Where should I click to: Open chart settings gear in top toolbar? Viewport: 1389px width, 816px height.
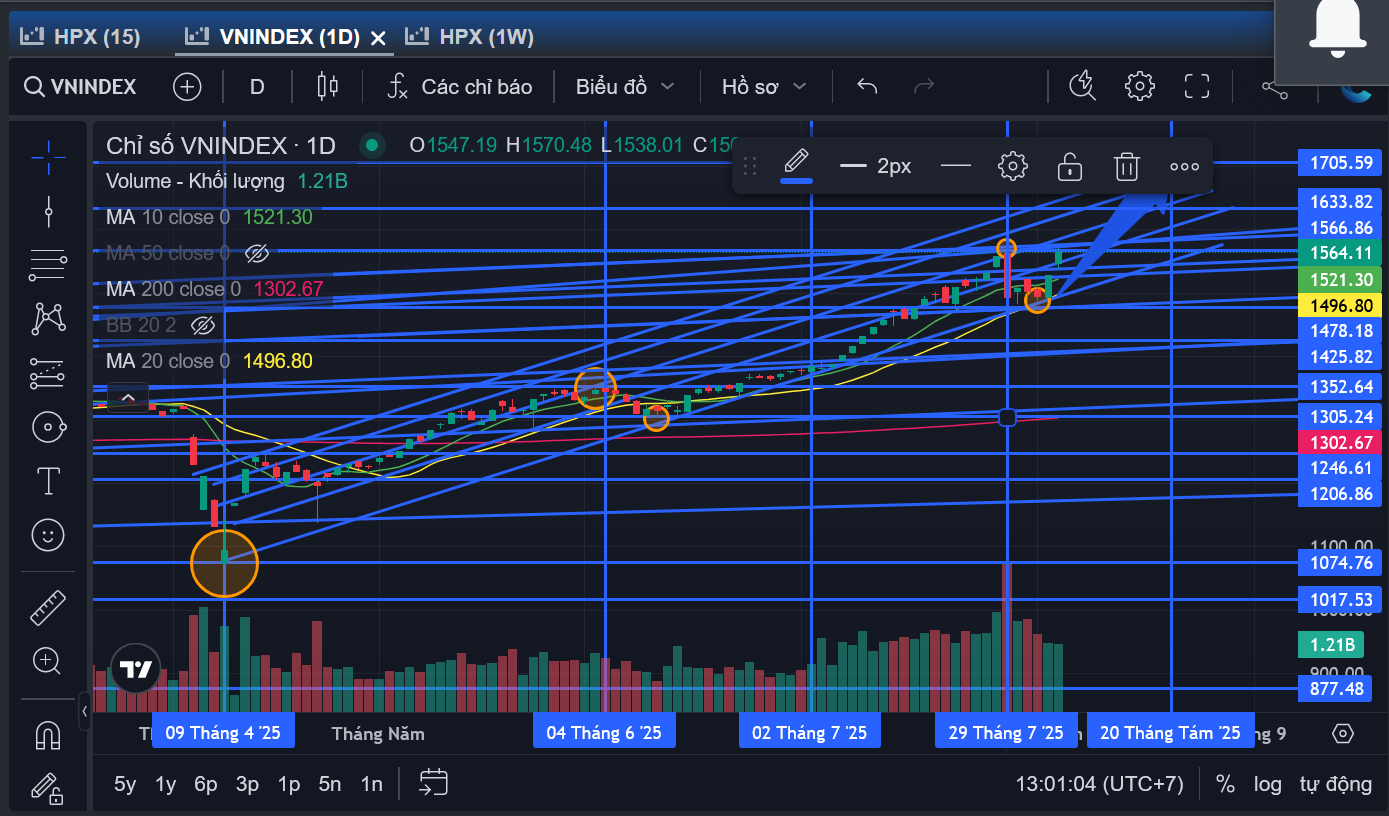coord(1140,87)
